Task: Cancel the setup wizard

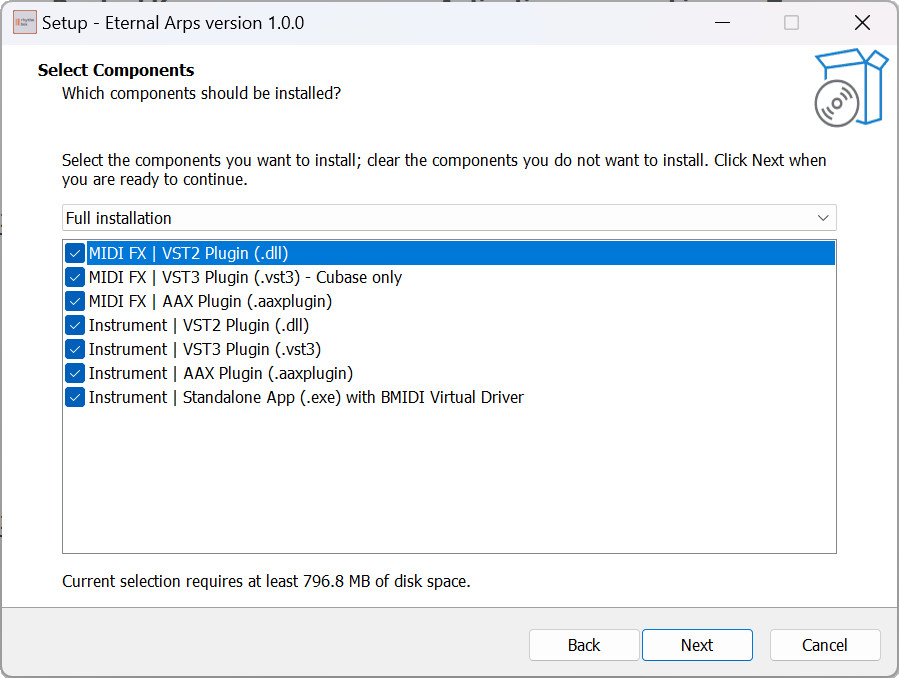Action: [824, 645]
